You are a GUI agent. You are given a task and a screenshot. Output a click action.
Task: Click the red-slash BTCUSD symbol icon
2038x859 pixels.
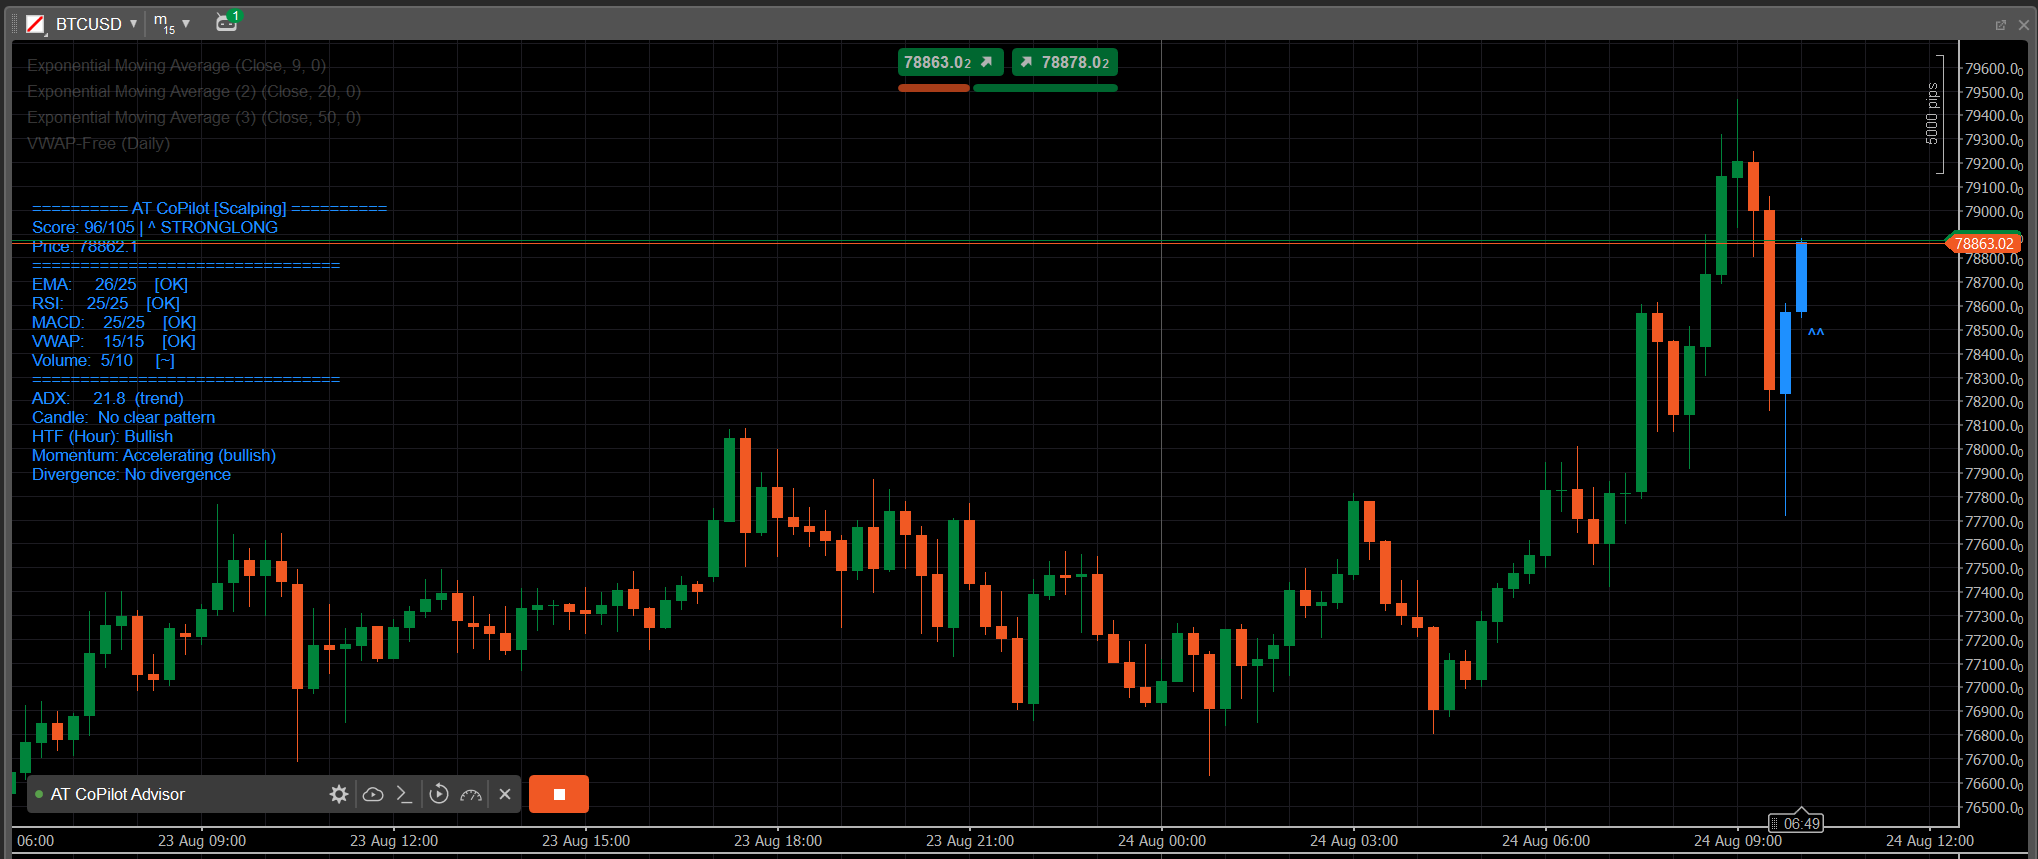coord(35,24)
